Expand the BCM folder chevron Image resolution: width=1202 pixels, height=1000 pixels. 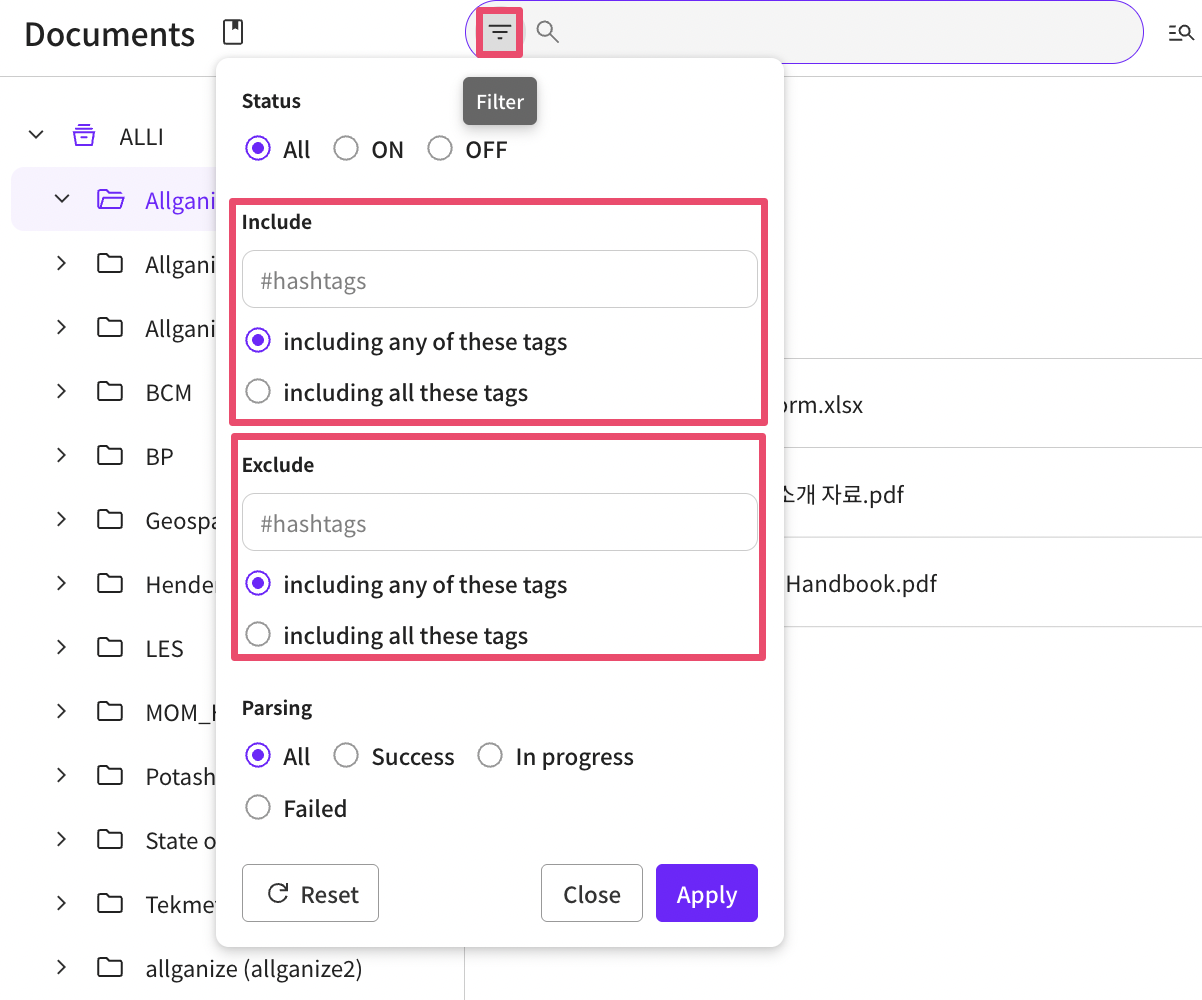coord(62,392)
